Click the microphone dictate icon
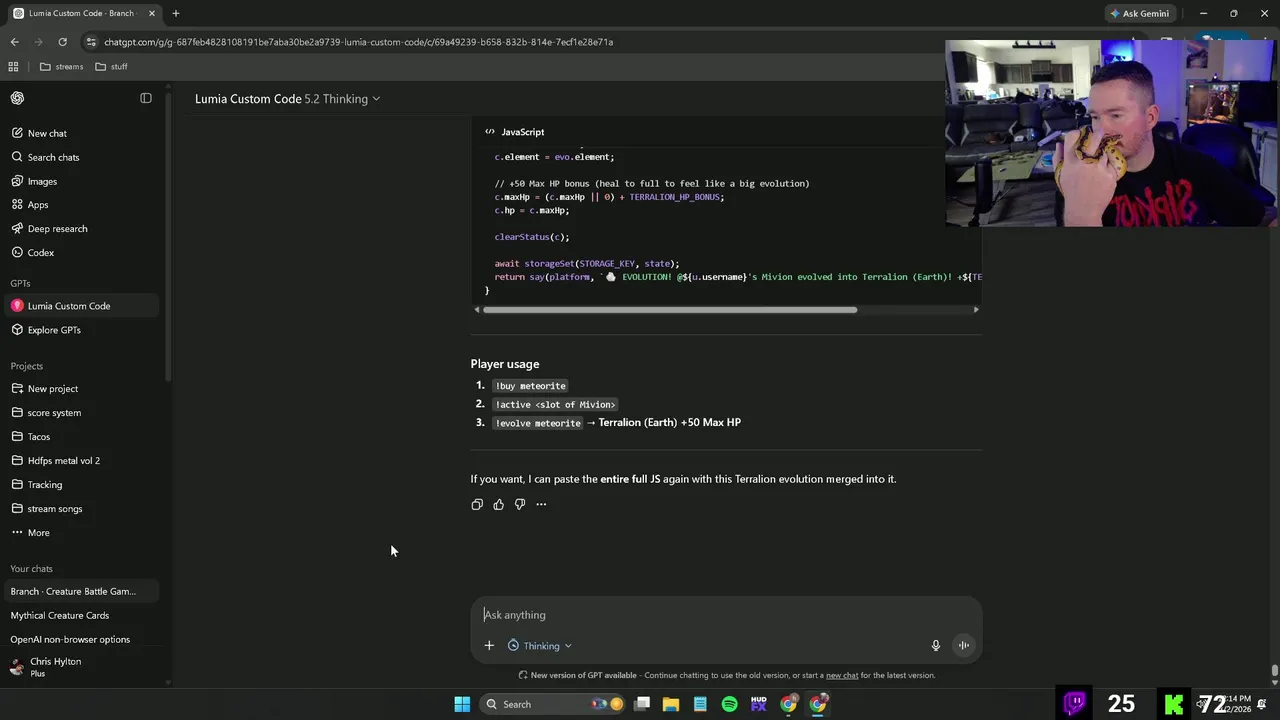The image size is (1280, 720). 936,646
